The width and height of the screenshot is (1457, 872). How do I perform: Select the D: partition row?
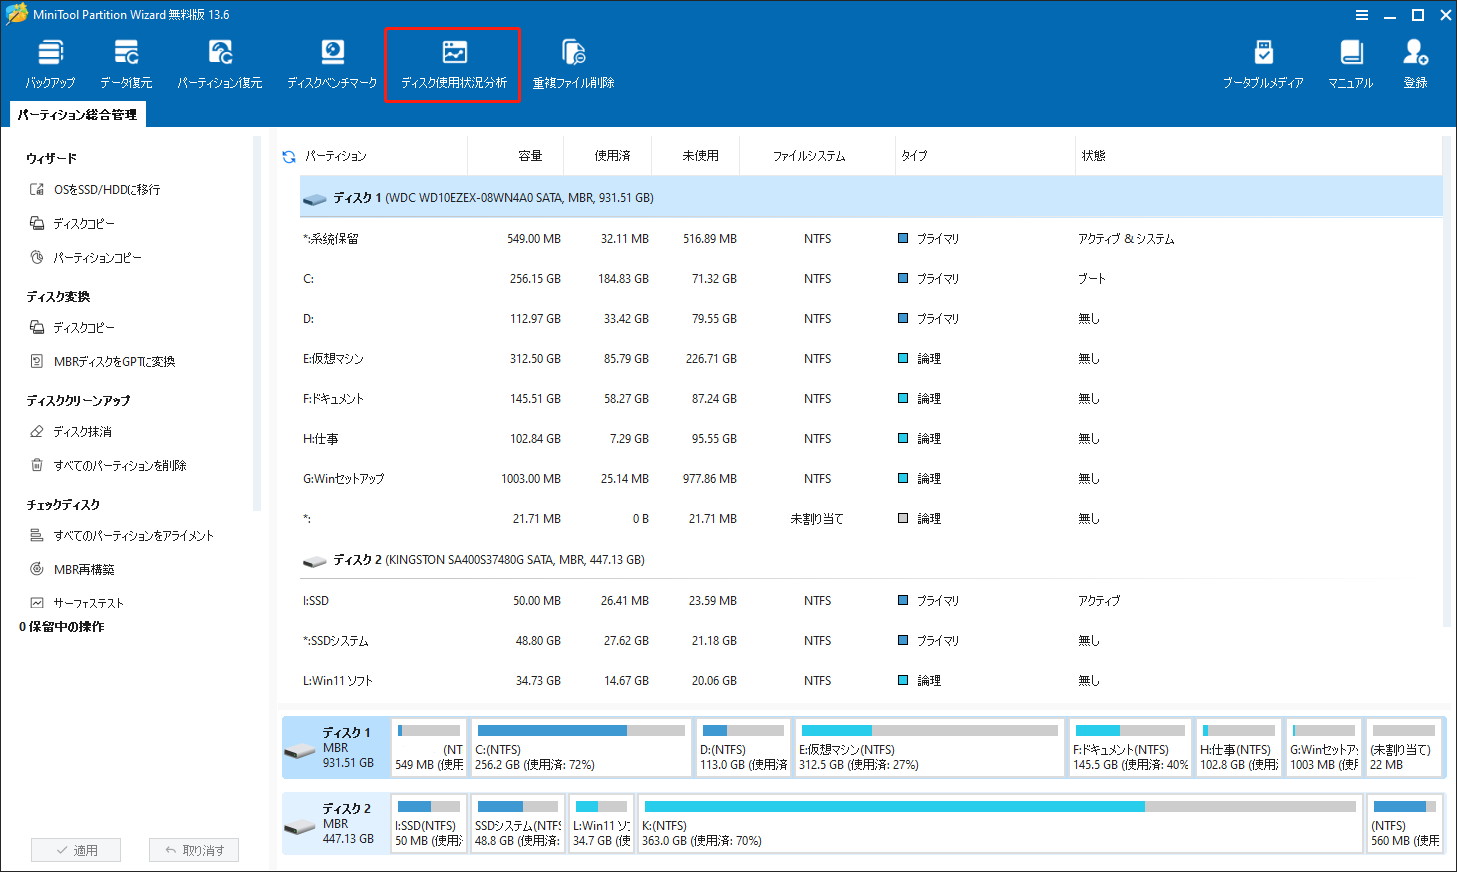coord(871,319)
